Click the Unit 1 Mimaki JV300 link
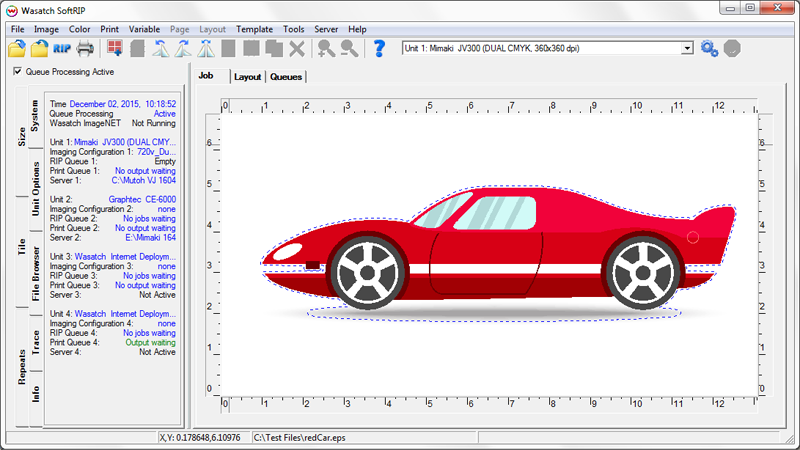This screenshot has width=800, height=450. 125,142
